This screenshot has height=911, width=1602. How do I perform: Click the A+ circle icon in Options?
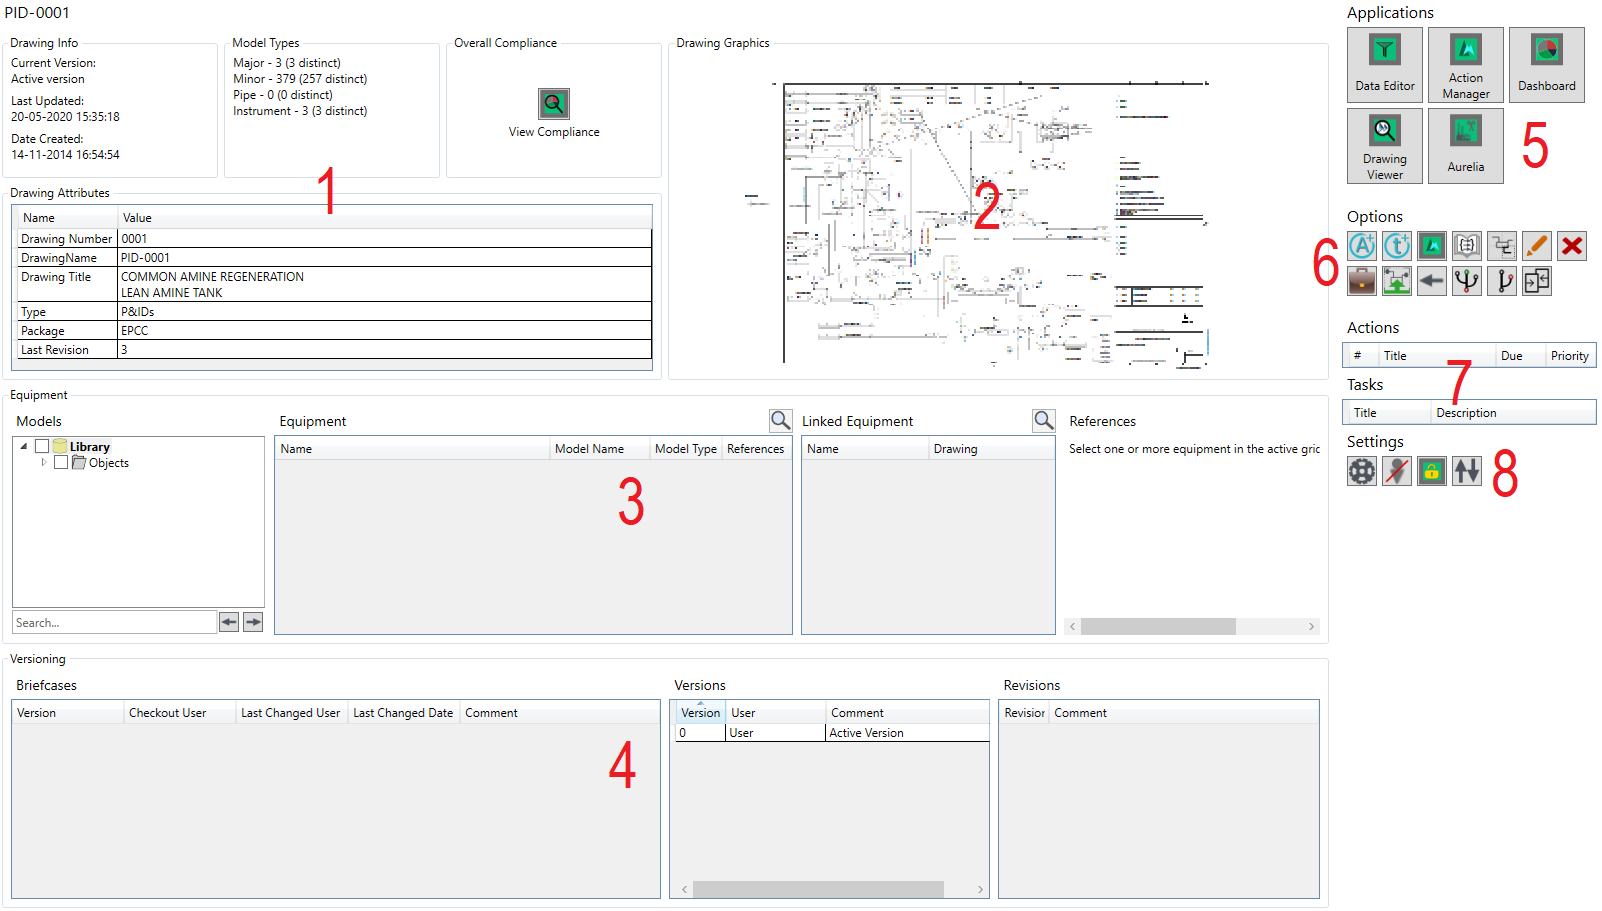click(1361, 246)
